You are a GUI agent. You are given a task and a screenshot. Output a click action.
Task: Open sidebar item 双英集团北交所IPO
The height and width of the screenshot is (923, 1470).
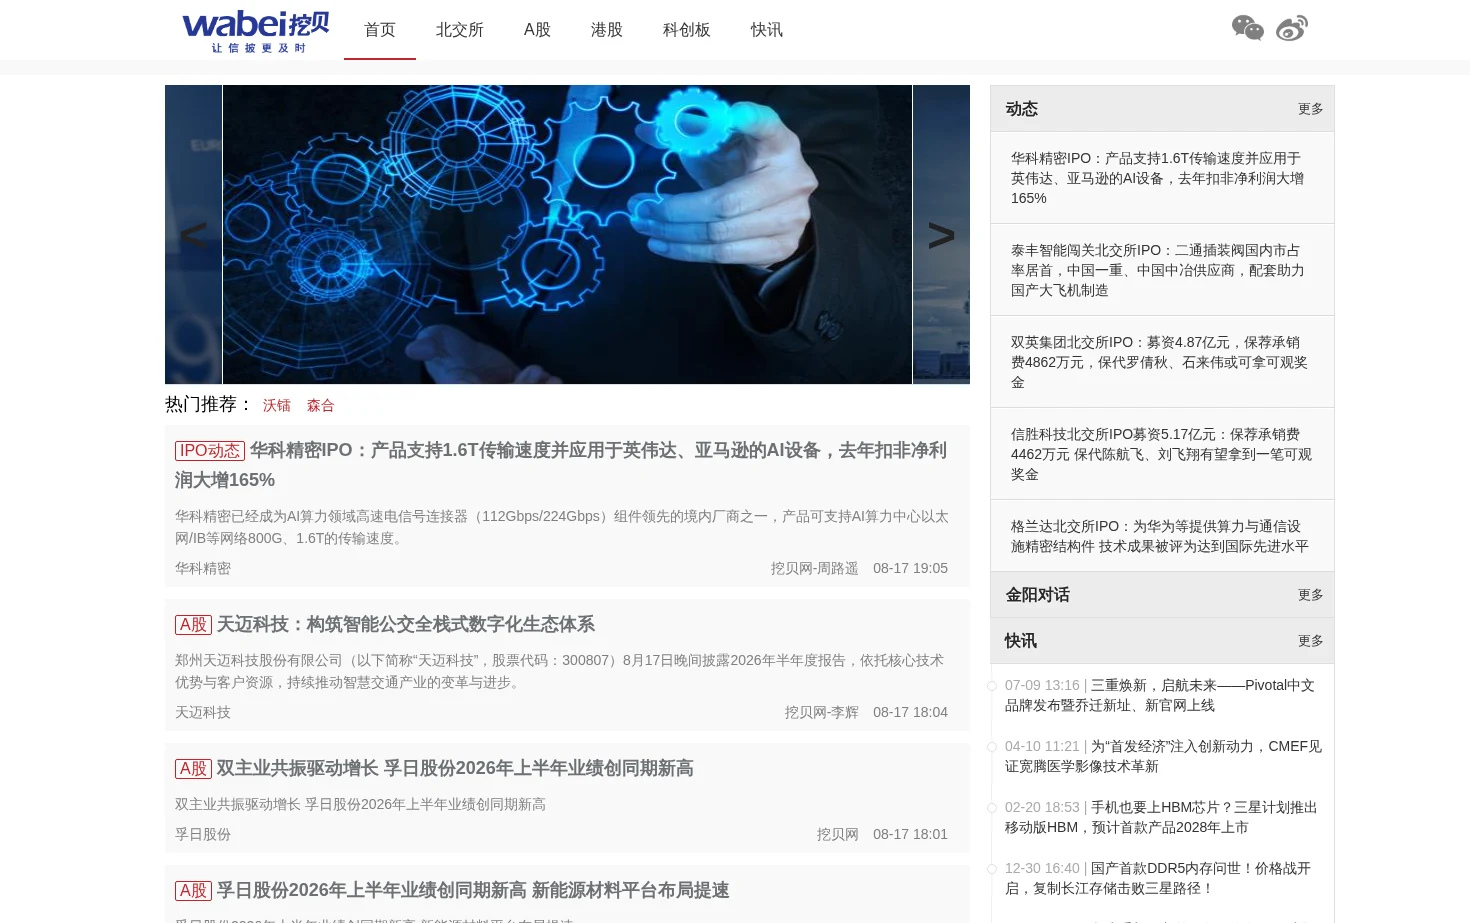tap(1158, 362)
